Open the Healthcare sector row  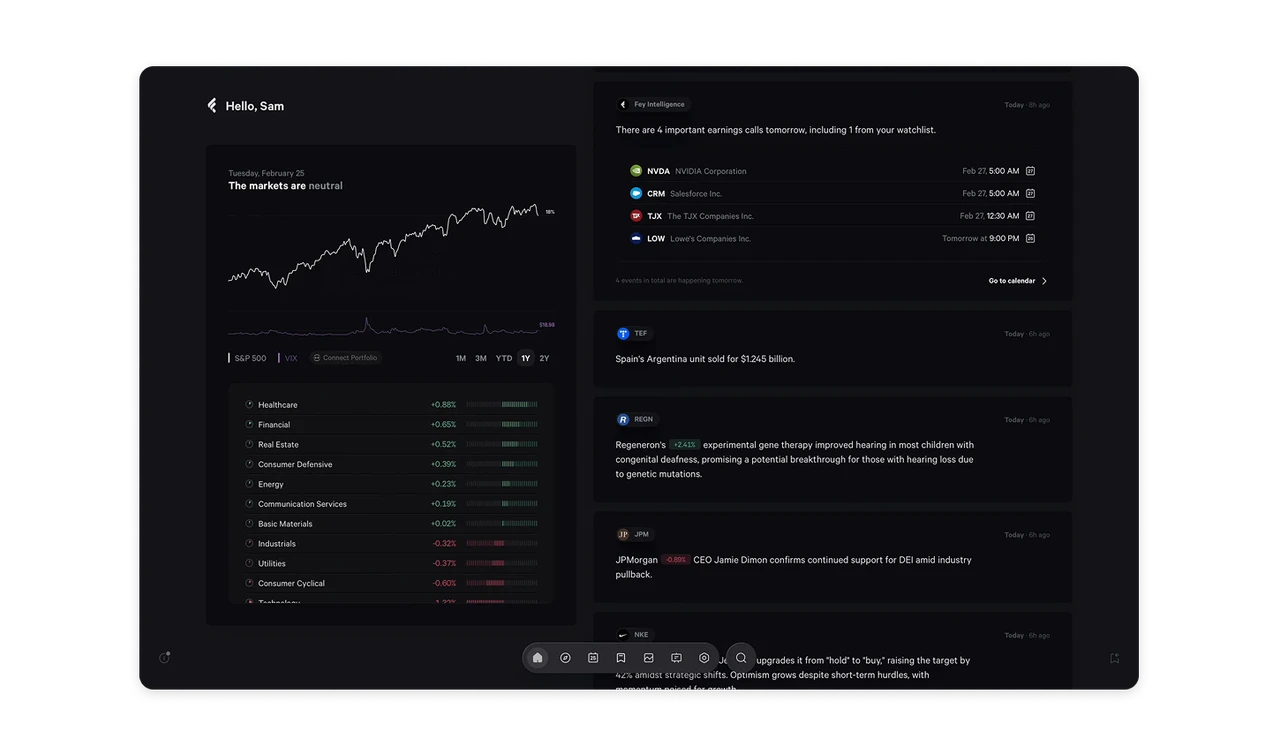[x=391, y=405]
